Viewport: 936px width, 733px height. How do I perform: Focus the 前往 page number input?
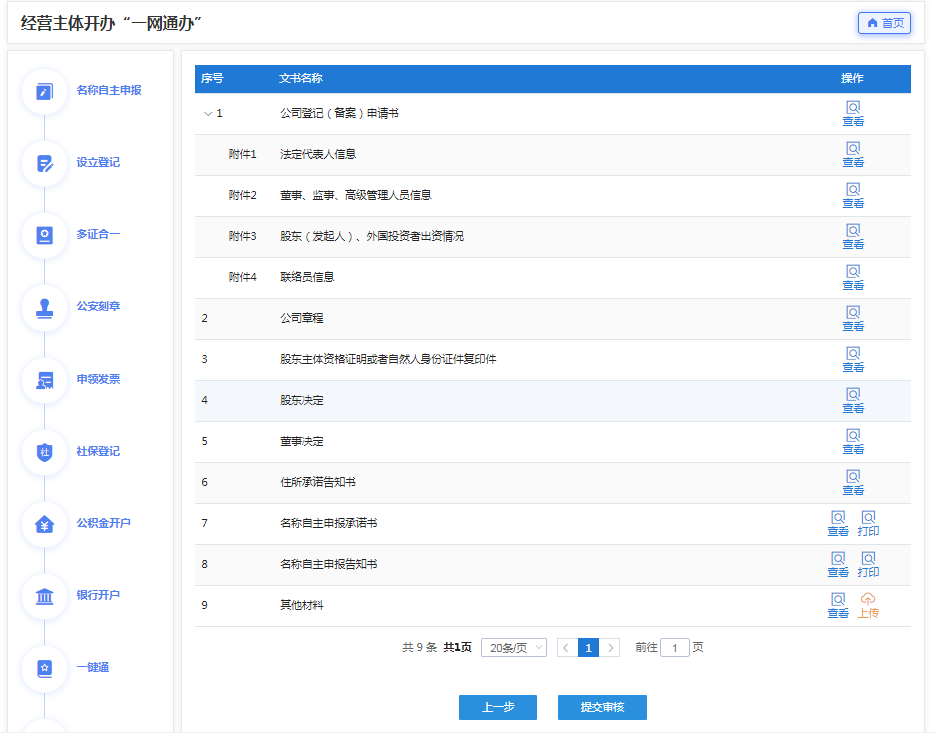pyautogui.click(x=674, y=648)
